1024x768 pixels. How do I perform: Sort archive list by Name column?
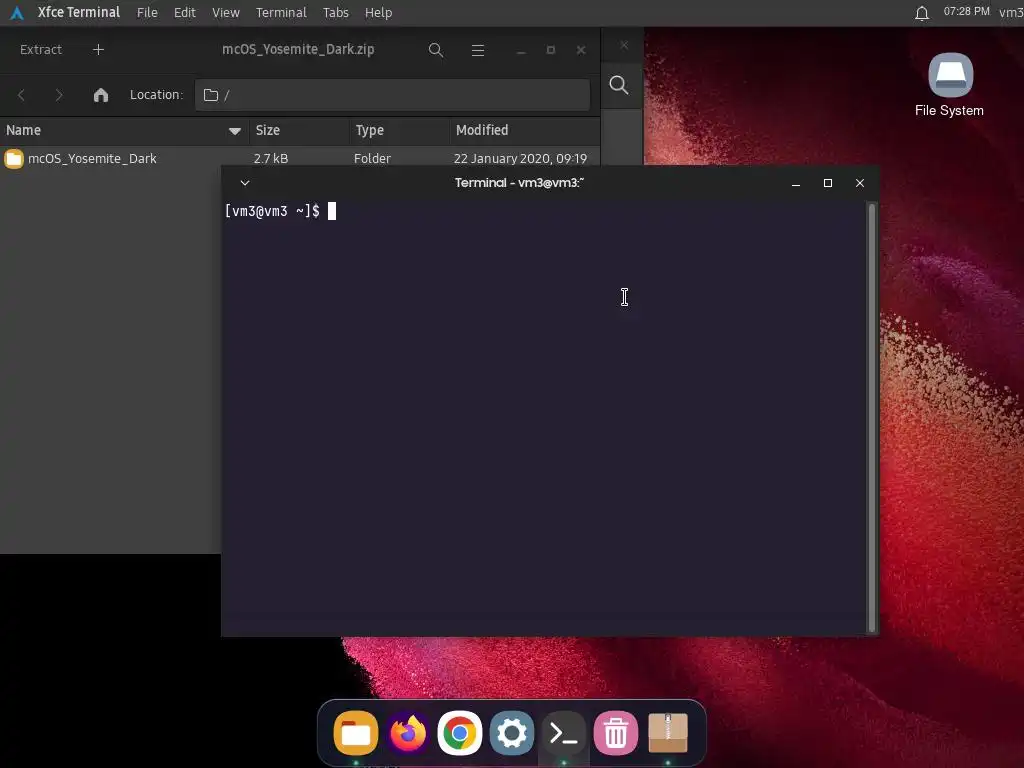tap(124, 131)
